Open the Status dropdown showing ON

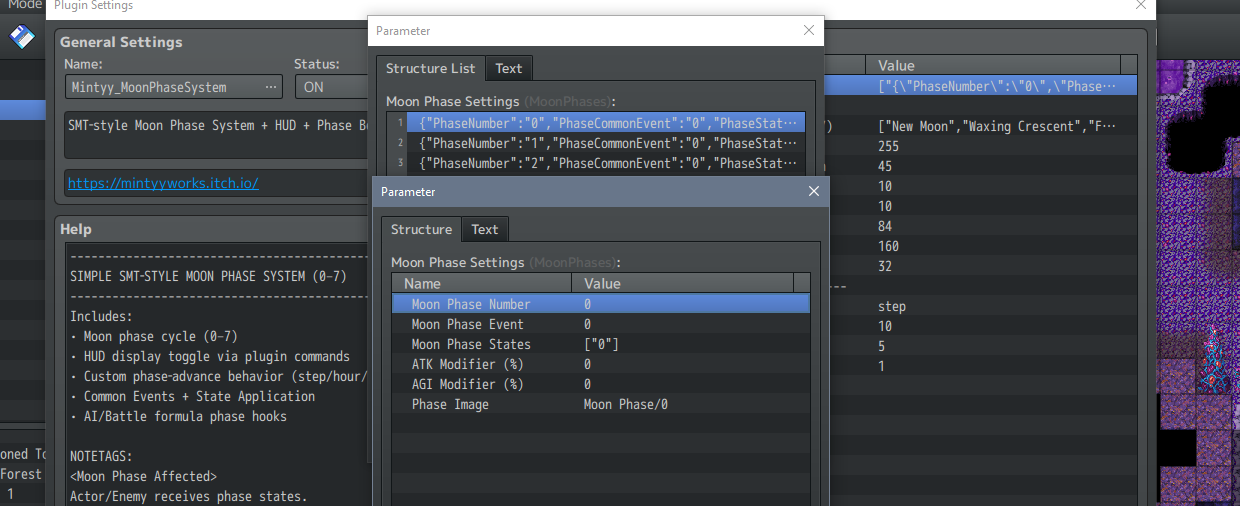pos(330,87)
